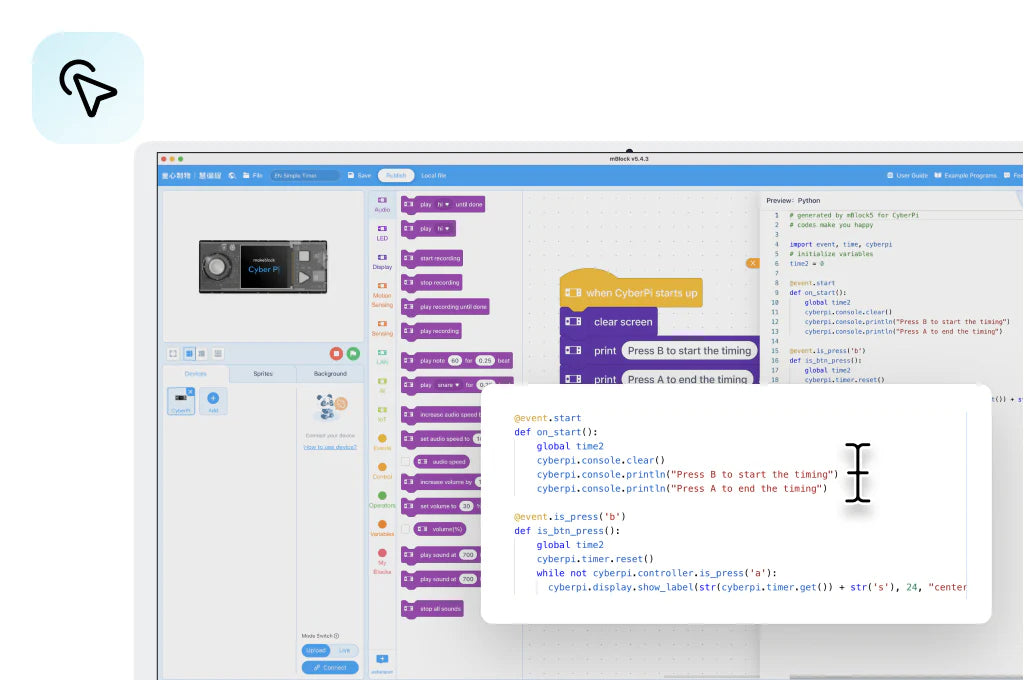
Task: Open the Audio block category
Action: 382,204
